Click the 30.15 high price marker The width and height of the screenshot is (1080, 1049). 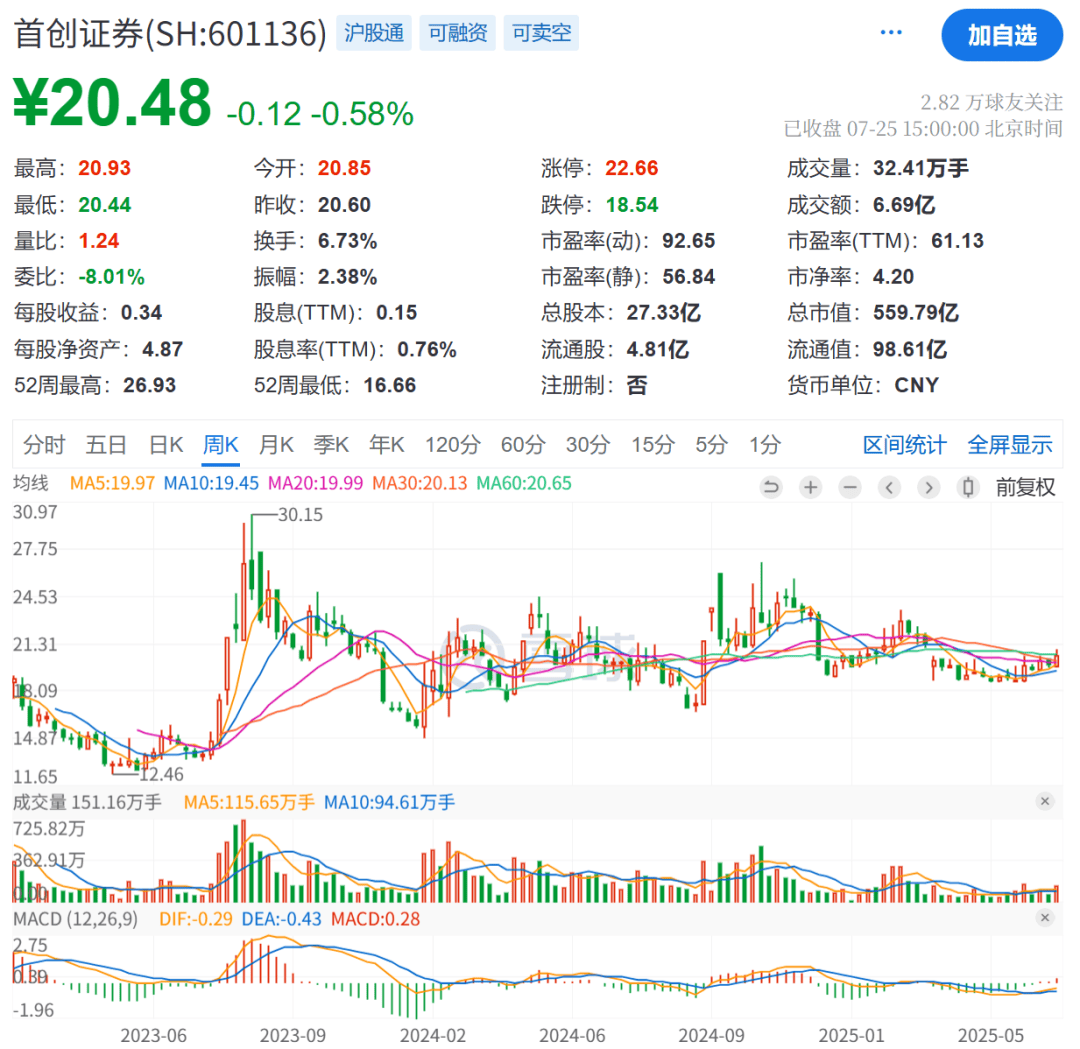pyautogui.click(x=300, y=515)
